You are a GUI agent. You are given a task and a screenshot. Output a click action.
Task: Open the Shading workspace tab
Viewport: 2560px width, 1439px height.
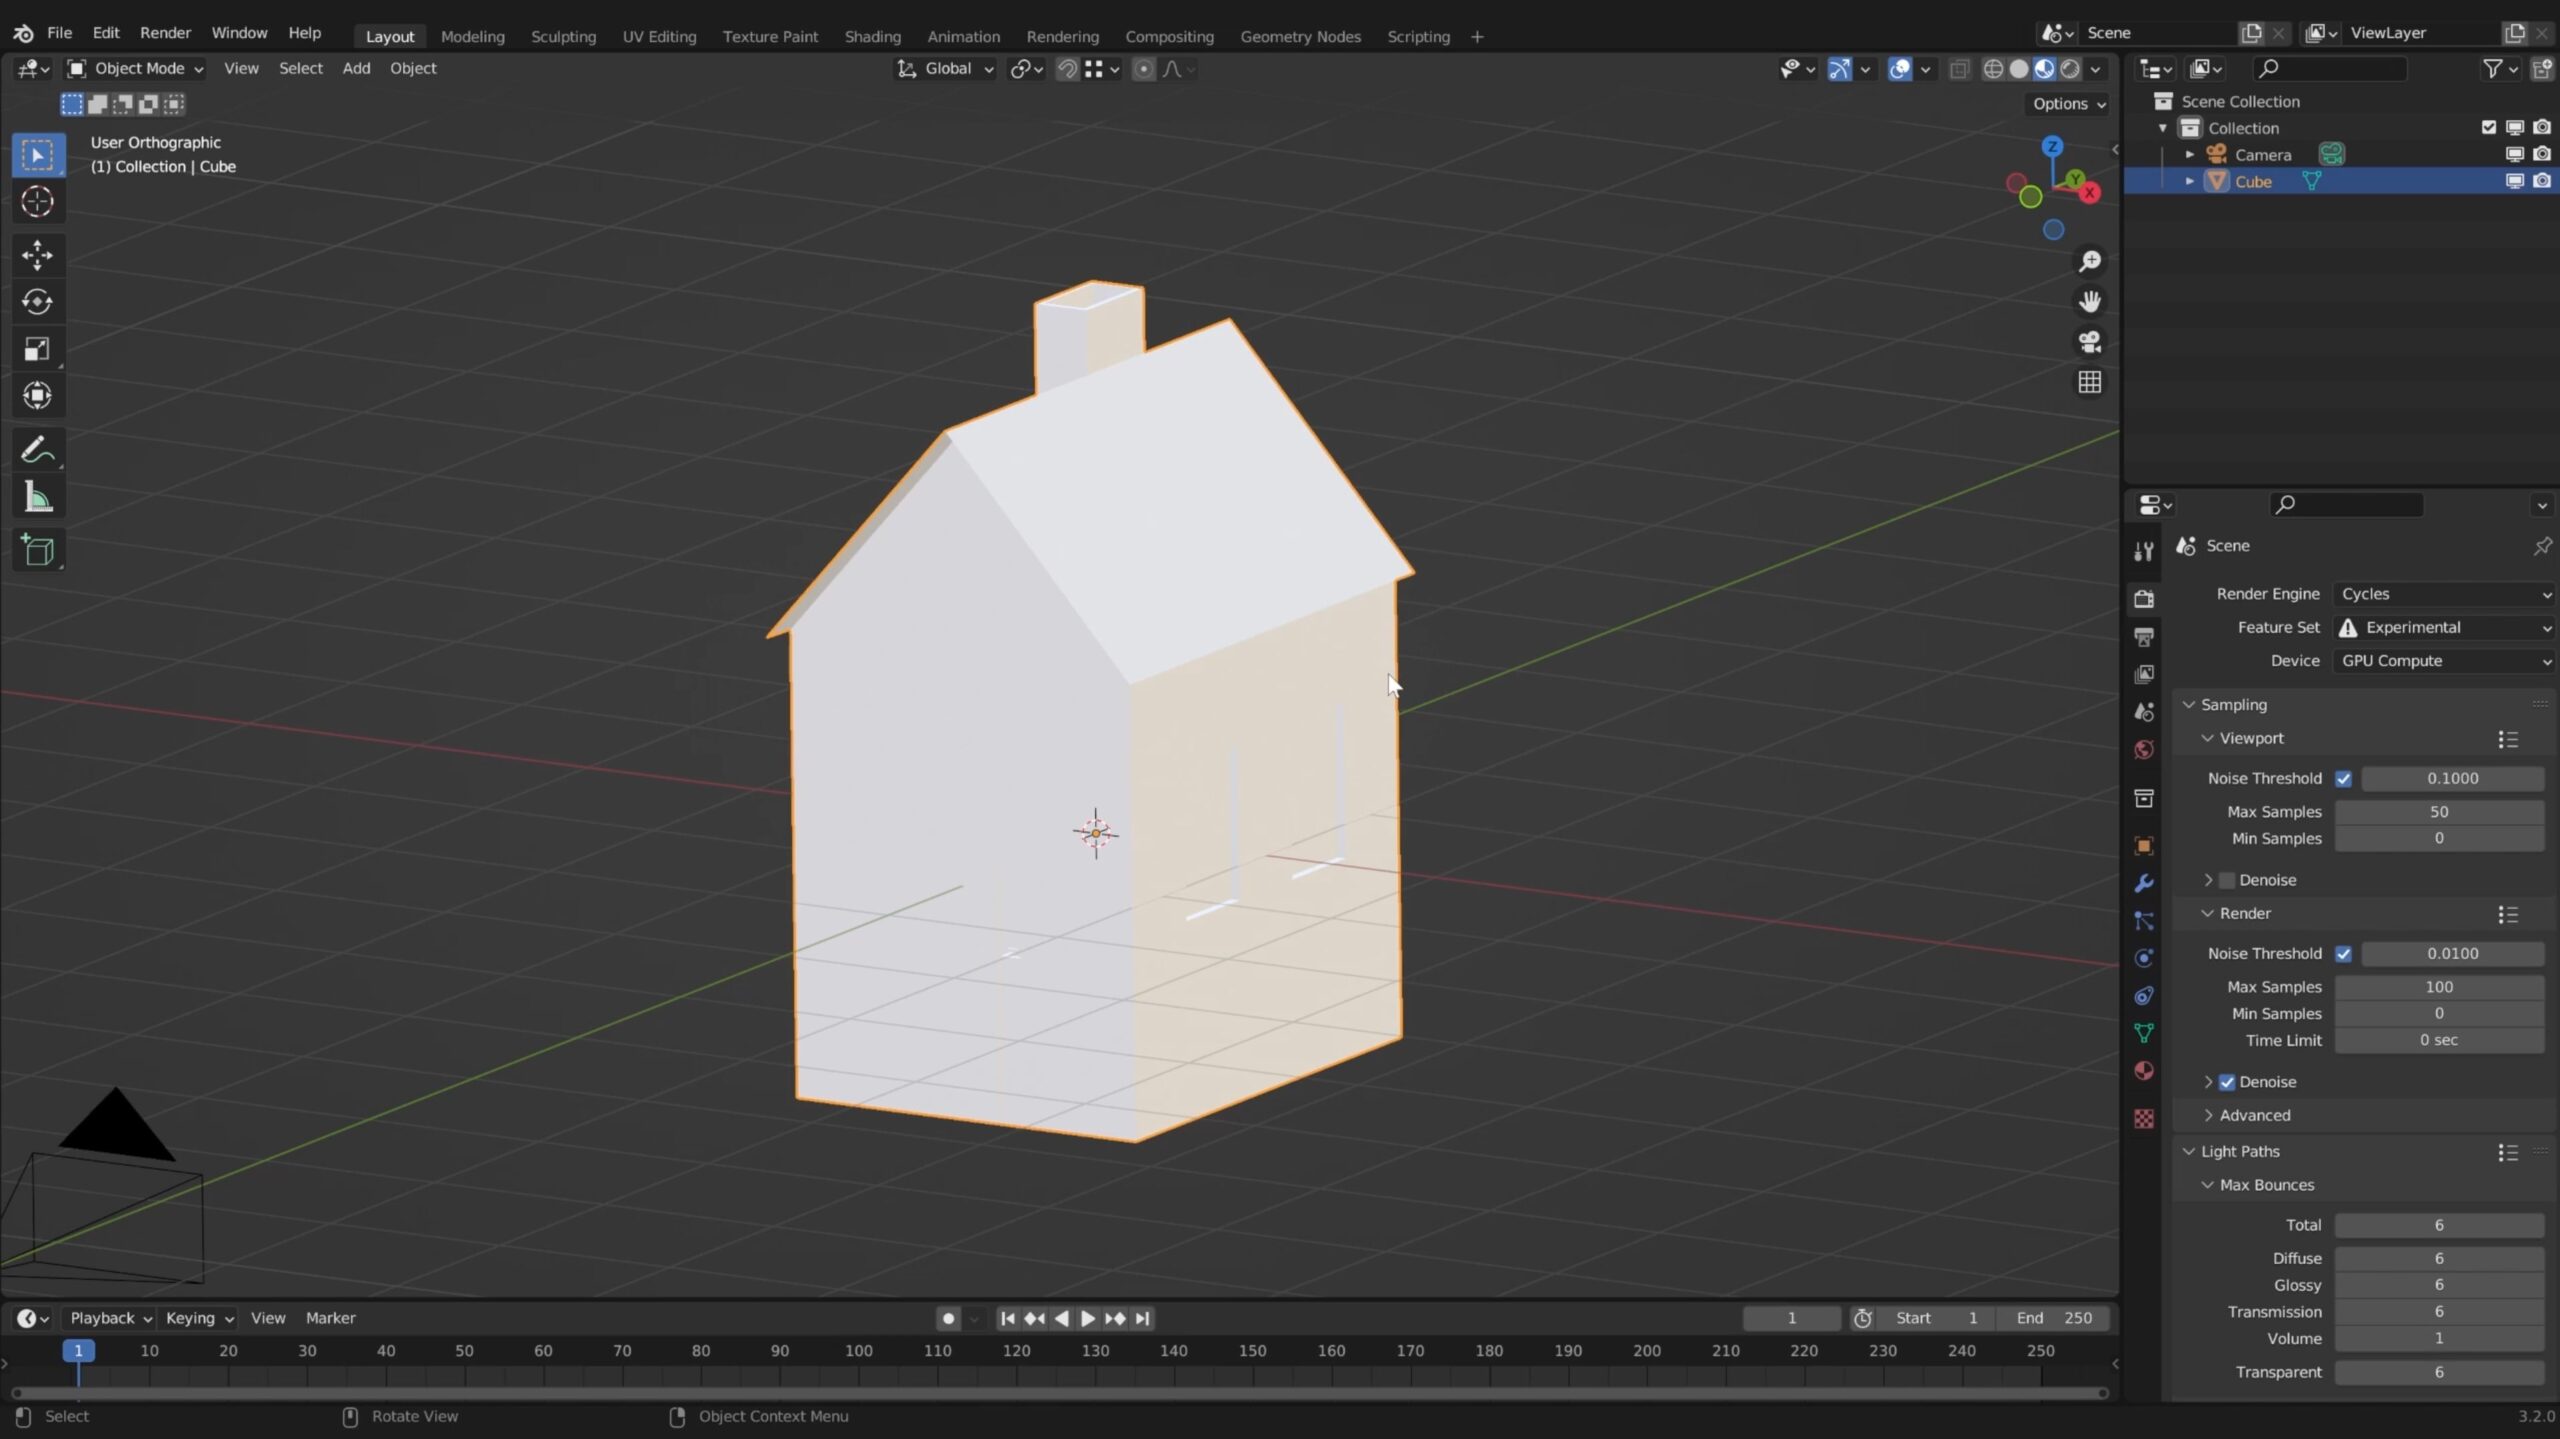pos(872,35)
